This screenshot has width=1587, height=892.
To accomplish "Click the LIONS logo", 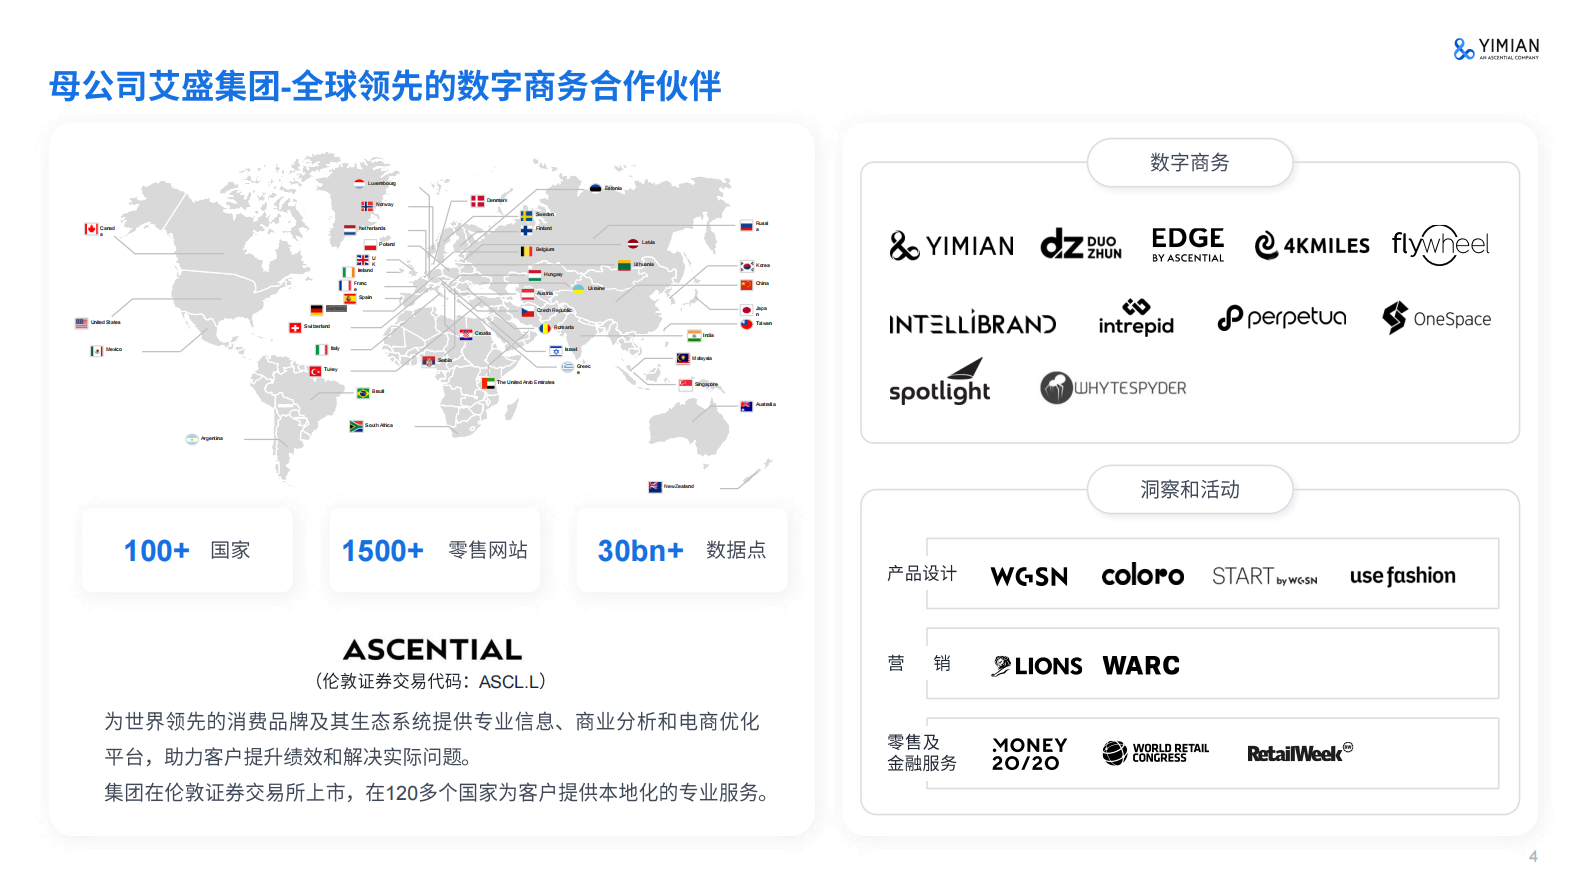I will click(x=1036, y=666).
